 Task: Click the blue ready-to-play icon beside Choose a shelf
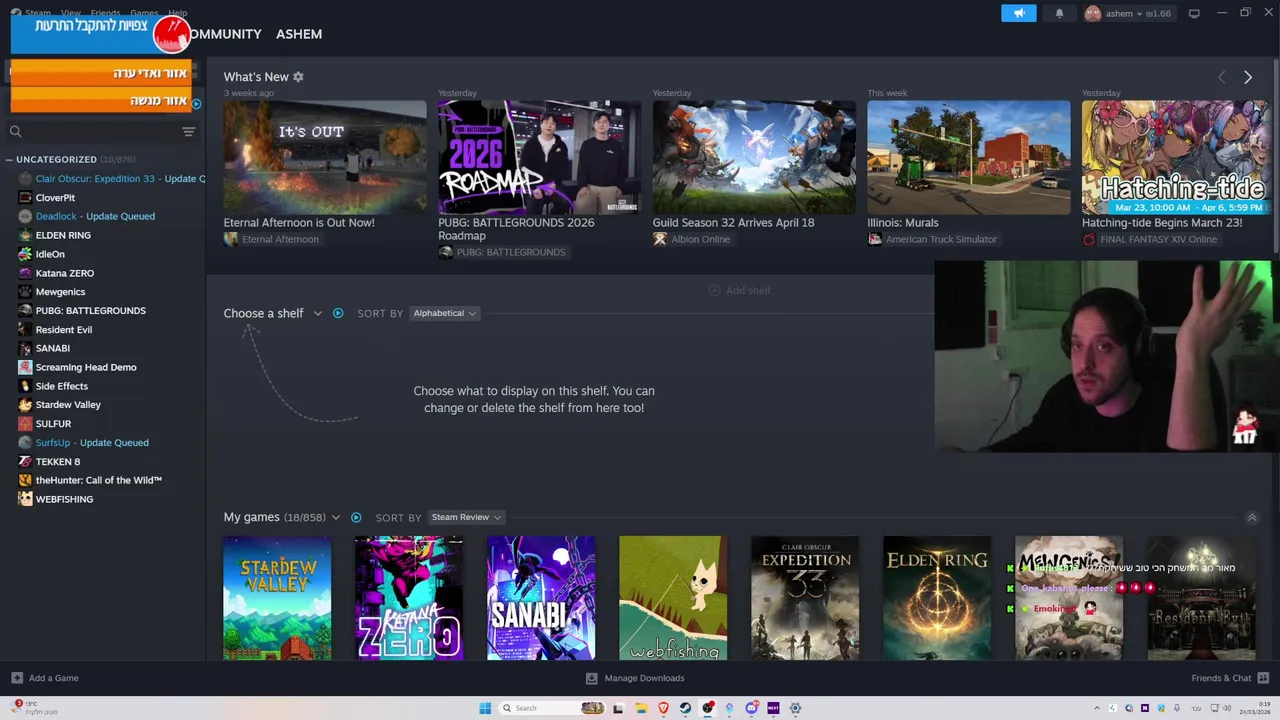tap(338, 313)
